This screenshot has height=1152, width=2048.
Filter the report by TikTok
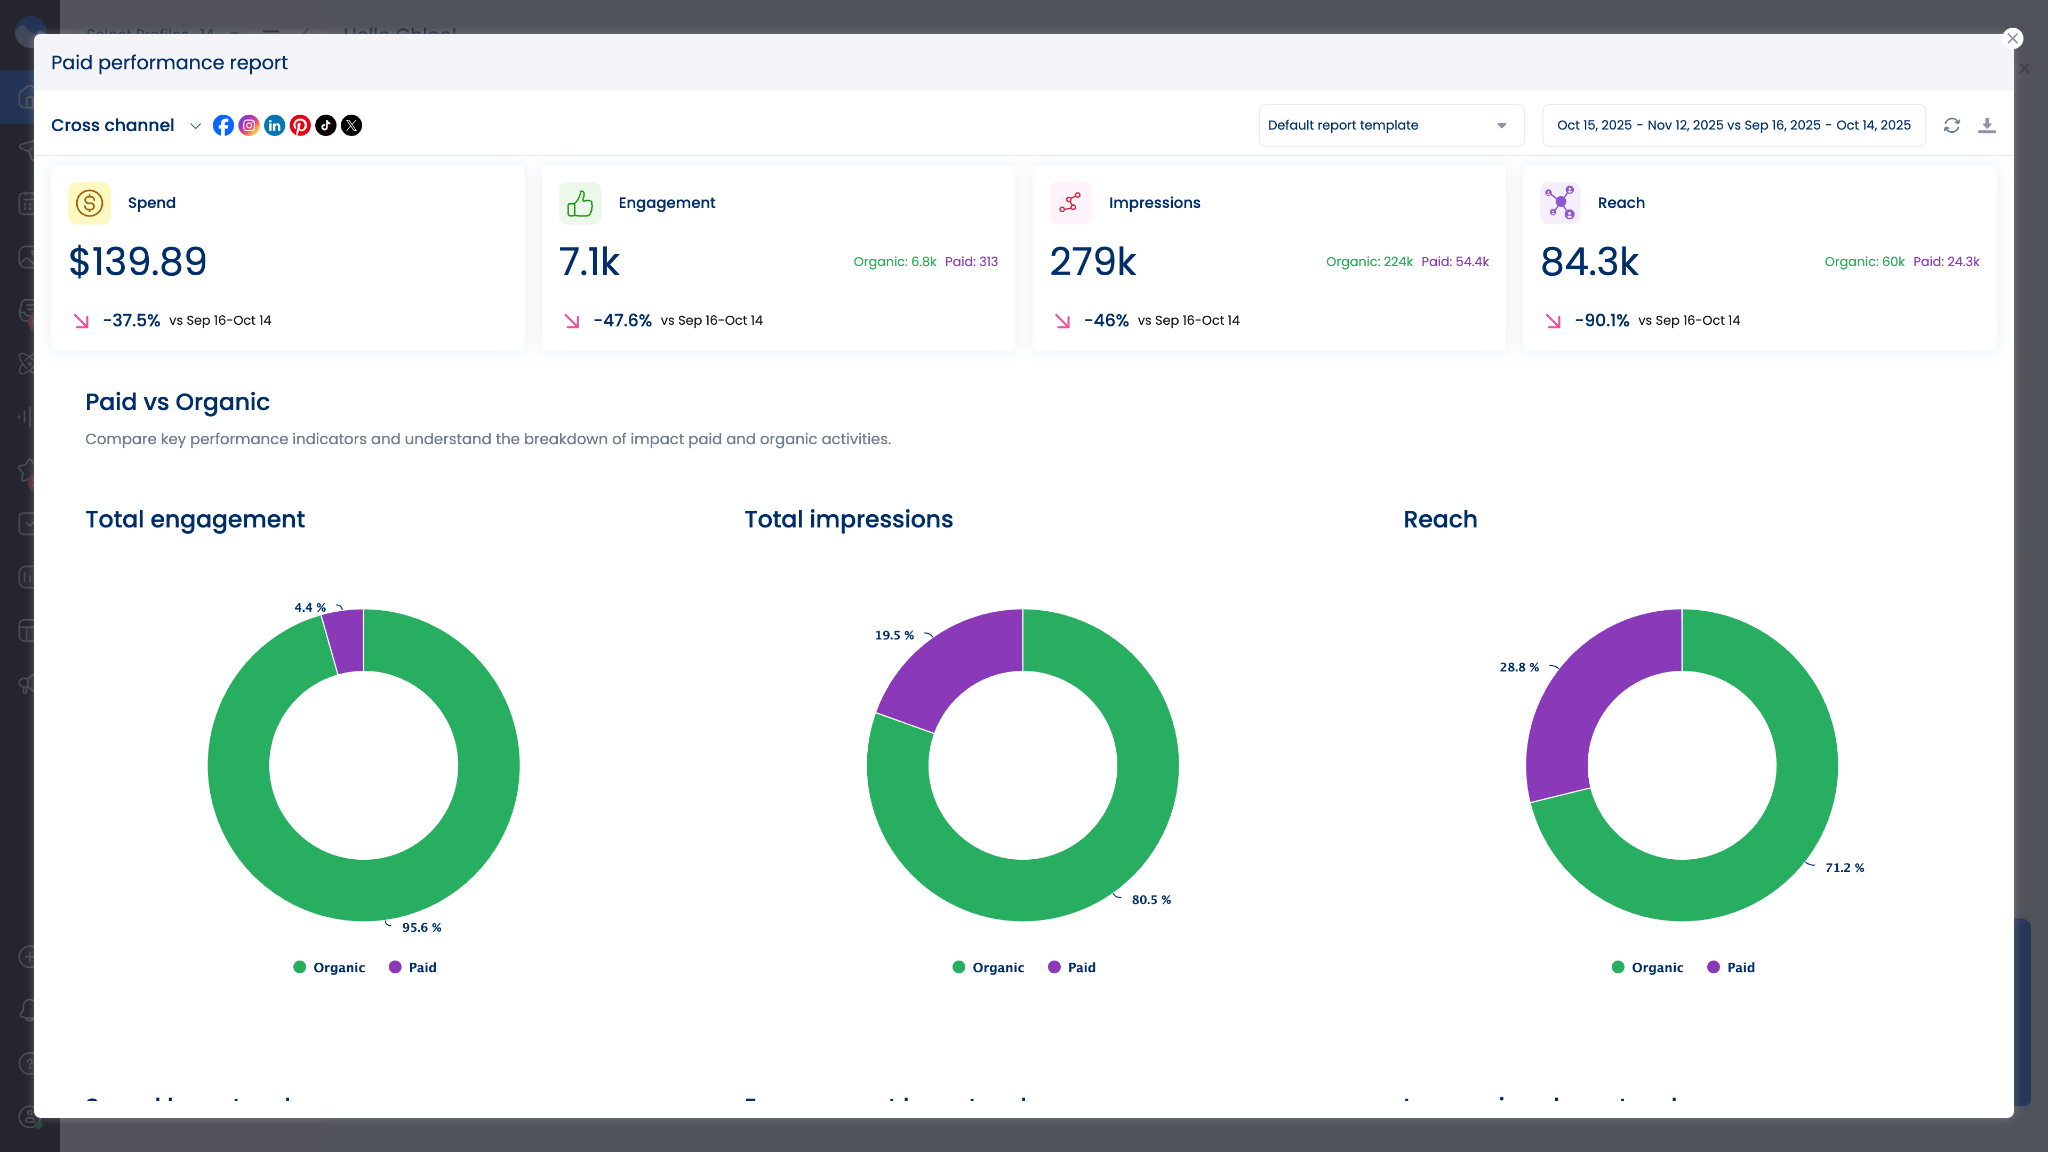click(x=326, y=125)
